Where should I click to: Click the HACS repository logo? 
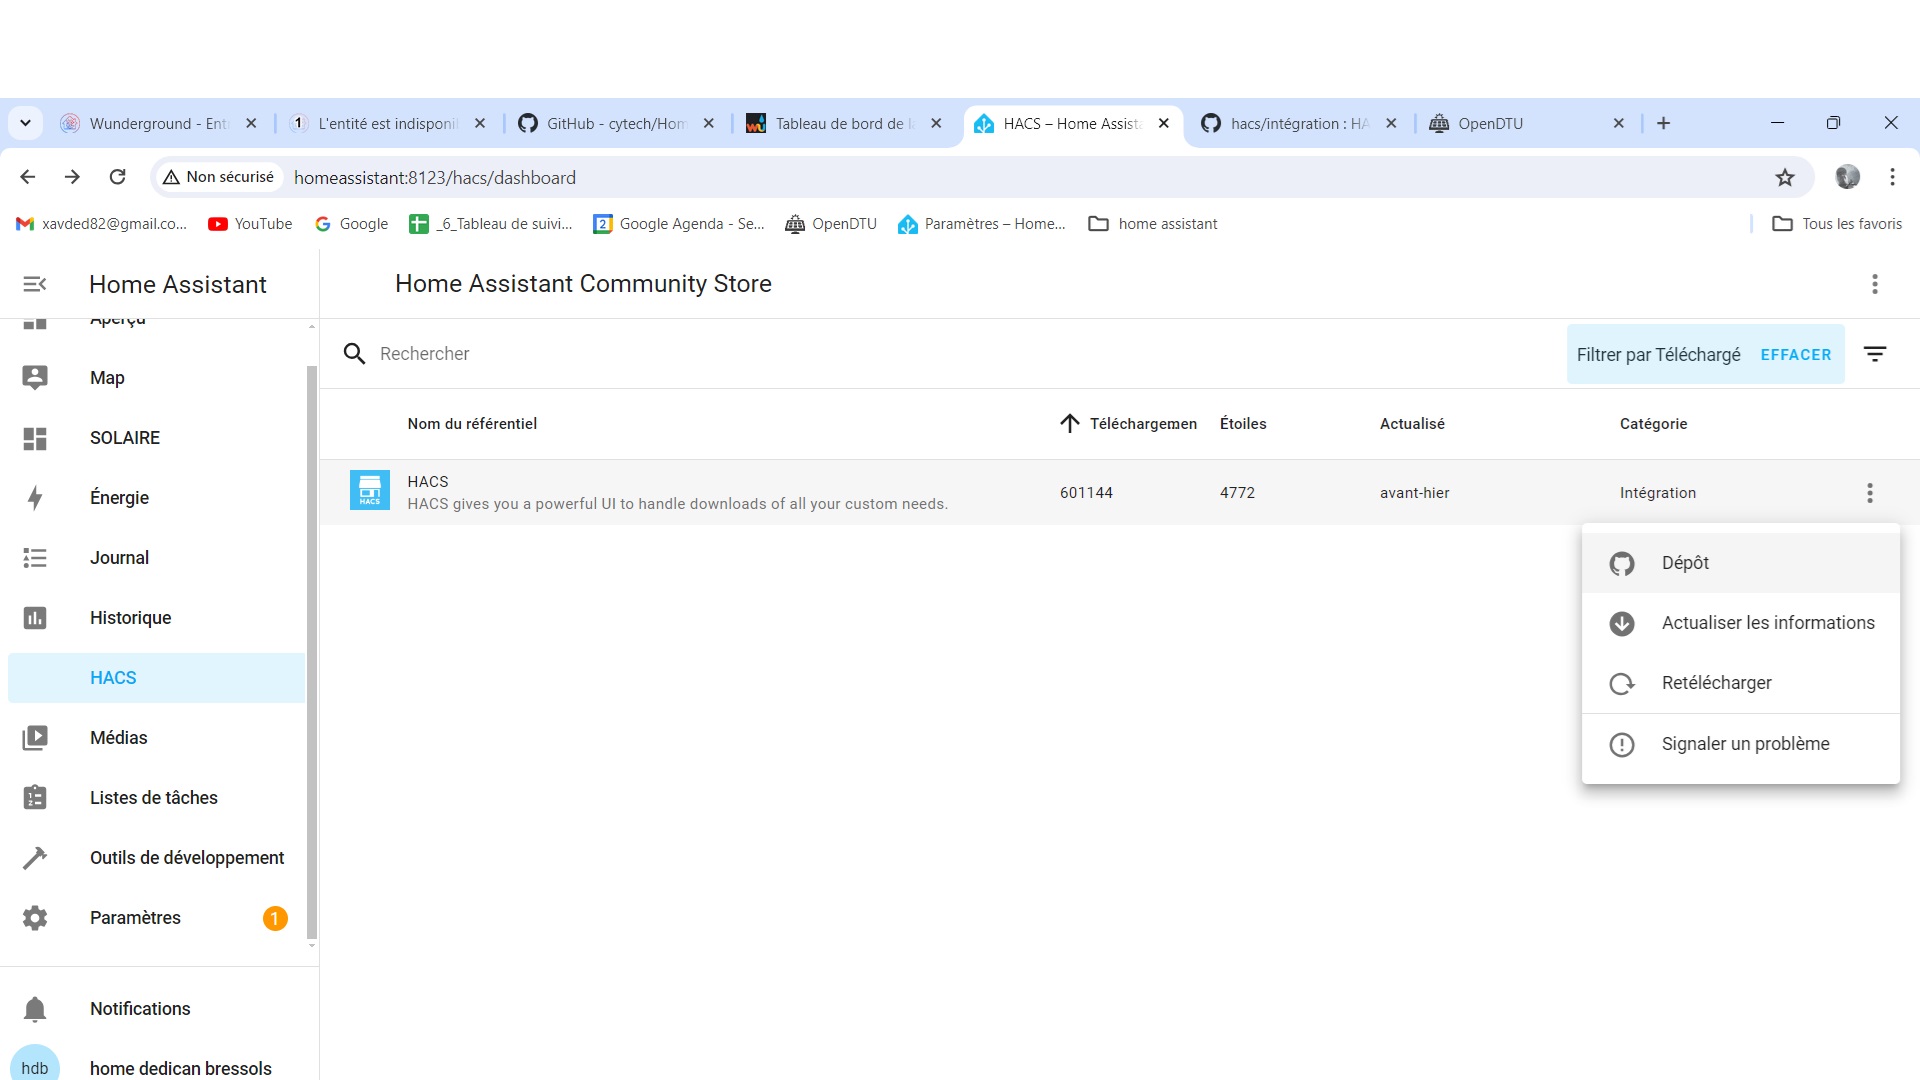[370, 490]
